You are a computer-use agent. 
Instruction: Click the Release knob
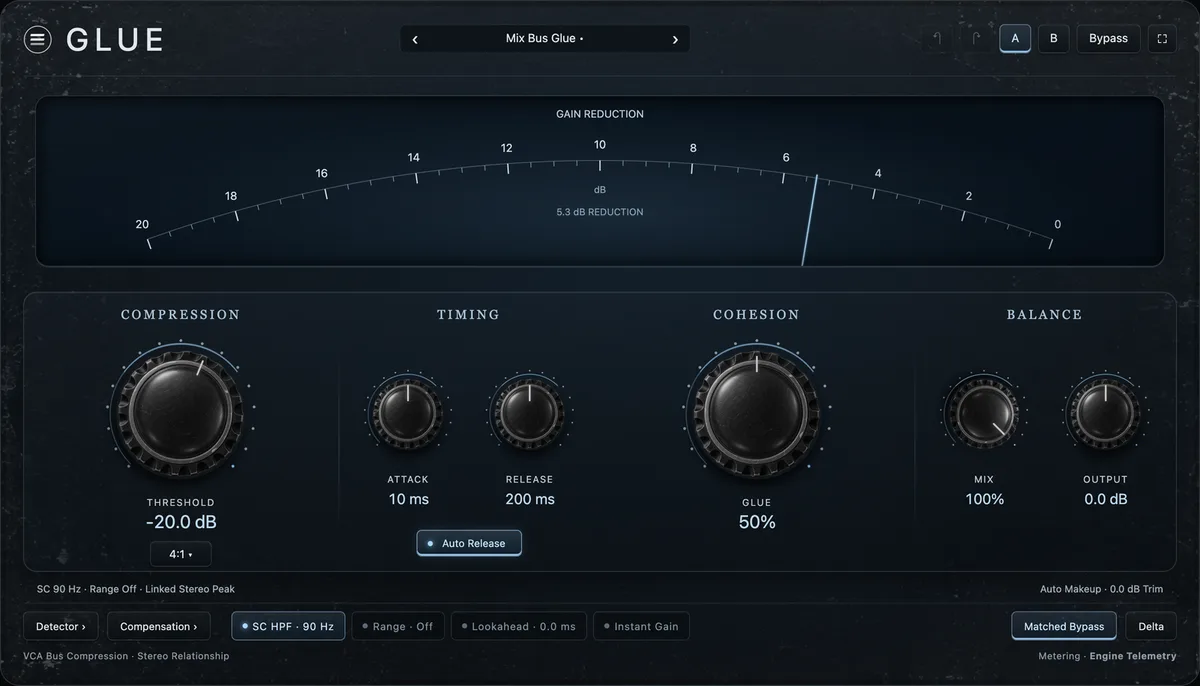tap(529, 412)
